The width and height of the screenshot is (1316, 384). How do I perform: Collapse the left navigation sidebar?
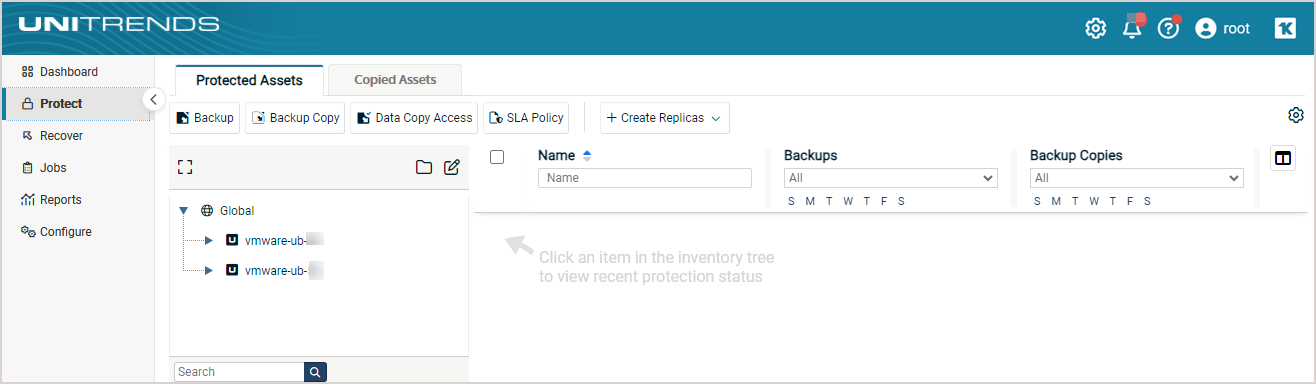tap(153, 99)
